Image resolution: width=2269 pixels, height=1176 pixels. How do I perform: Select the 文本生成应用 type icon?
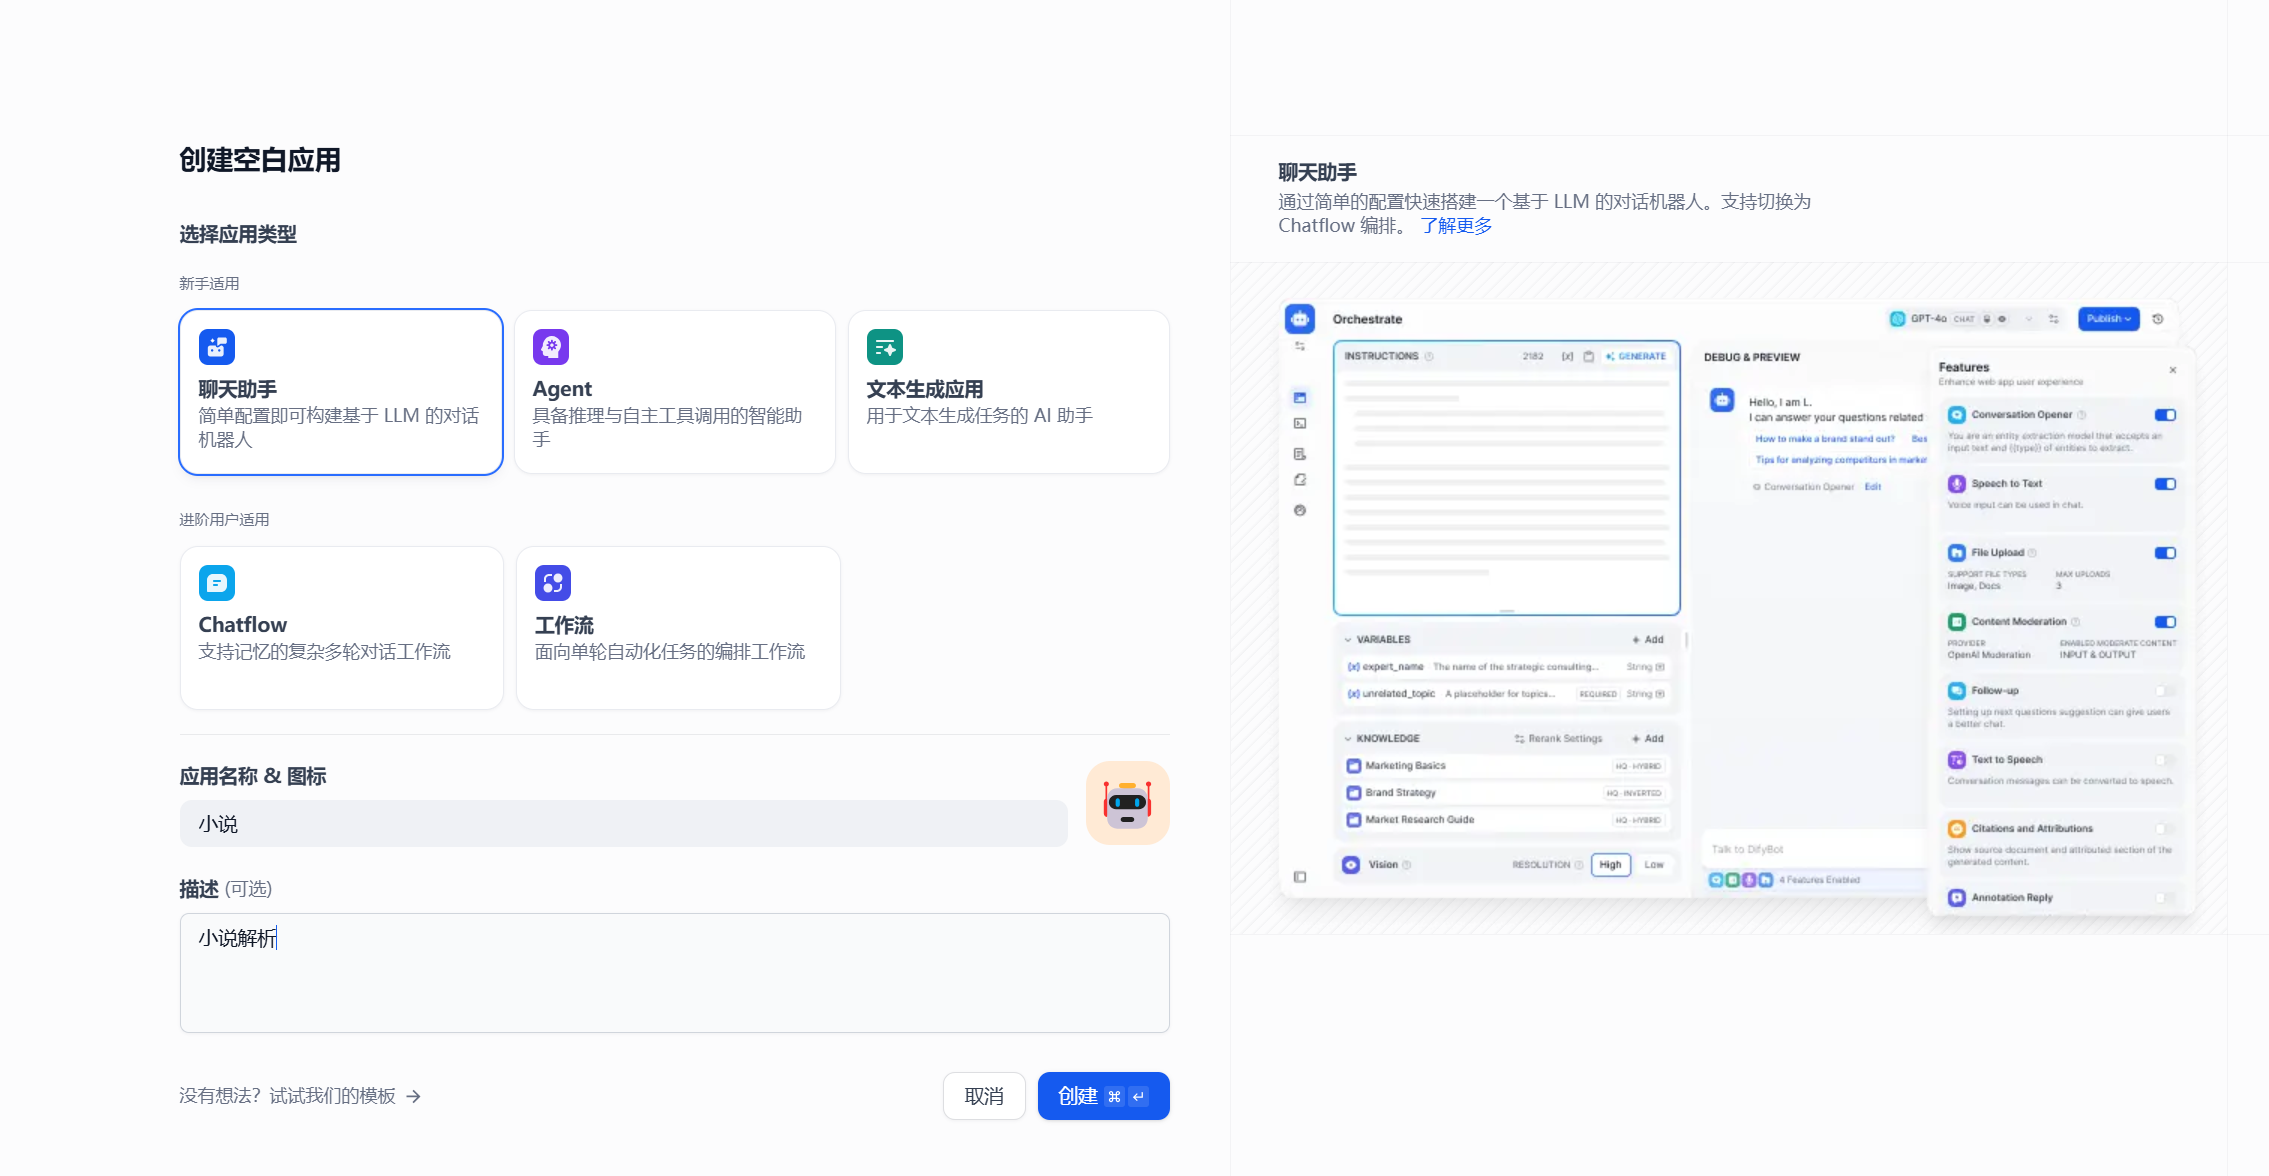884,347
